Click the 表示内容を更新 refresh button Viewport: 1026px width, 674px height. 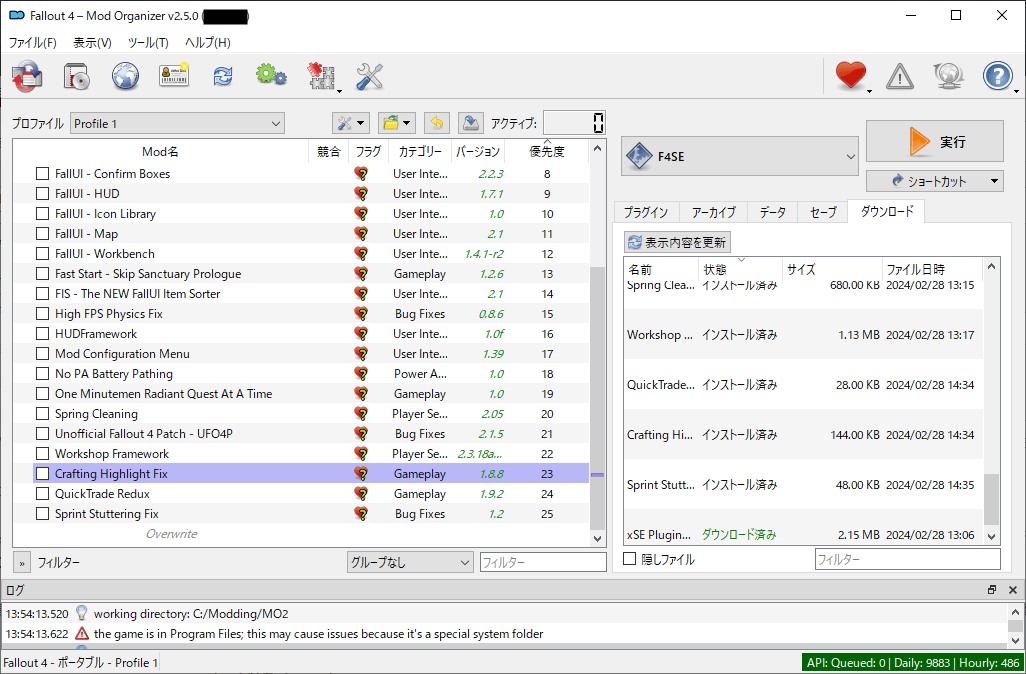click(677, 242)
